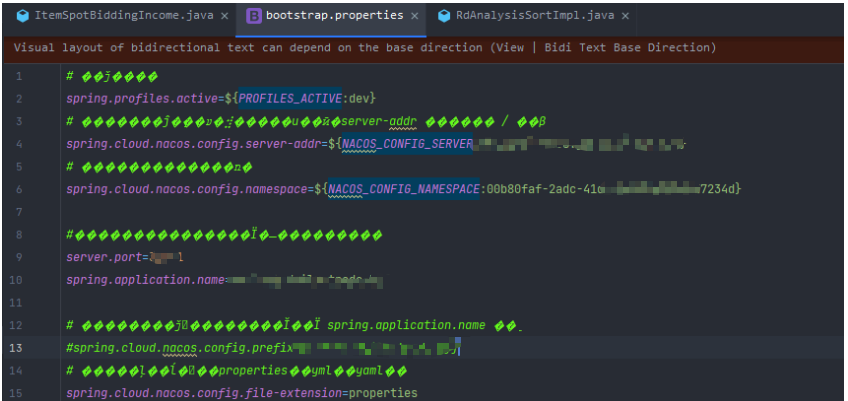
Task: Click the server.port property key
Action: tap(104, 257)
